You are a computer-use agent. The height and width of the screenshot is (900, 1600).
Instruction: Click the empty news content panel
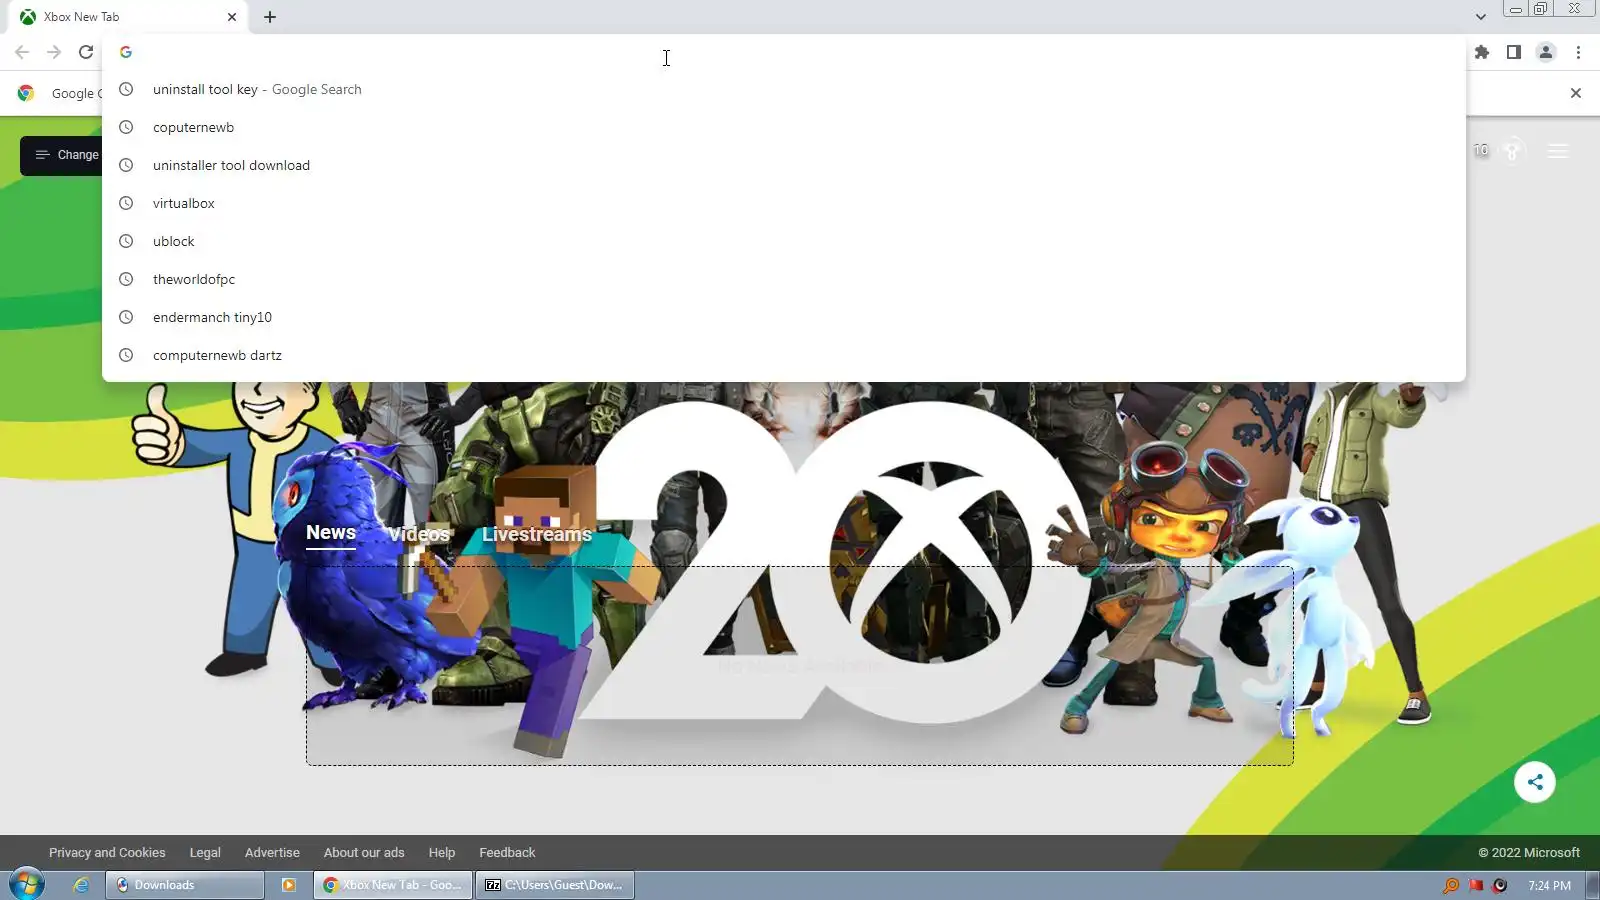point(800,666)
